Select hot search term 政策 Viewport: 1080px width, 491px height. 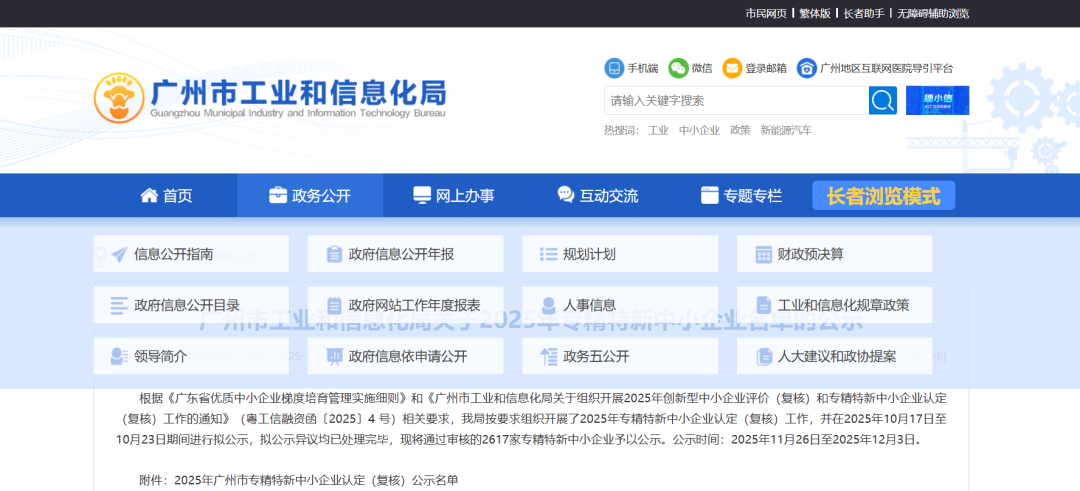tap(740, 130)
